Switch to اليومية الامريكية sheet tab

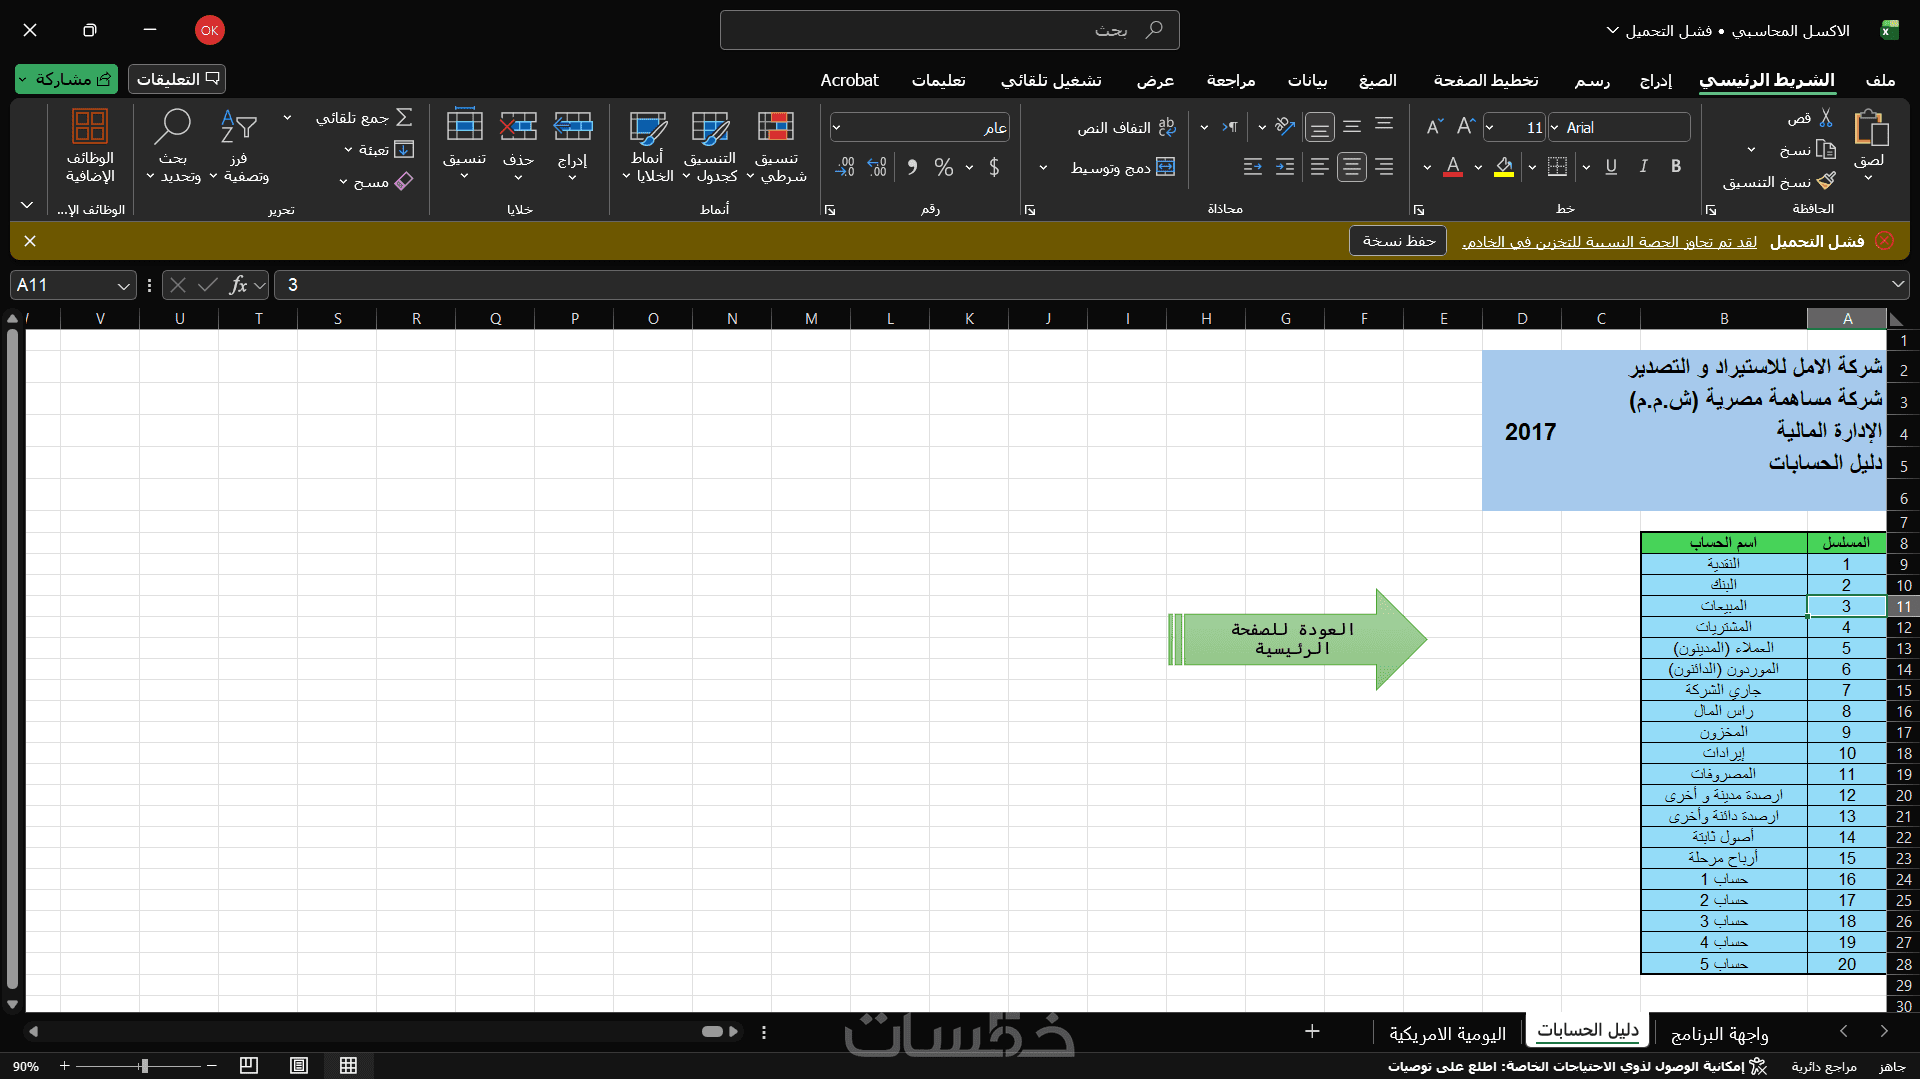pyautogui.click(x=1447, y=1034)
